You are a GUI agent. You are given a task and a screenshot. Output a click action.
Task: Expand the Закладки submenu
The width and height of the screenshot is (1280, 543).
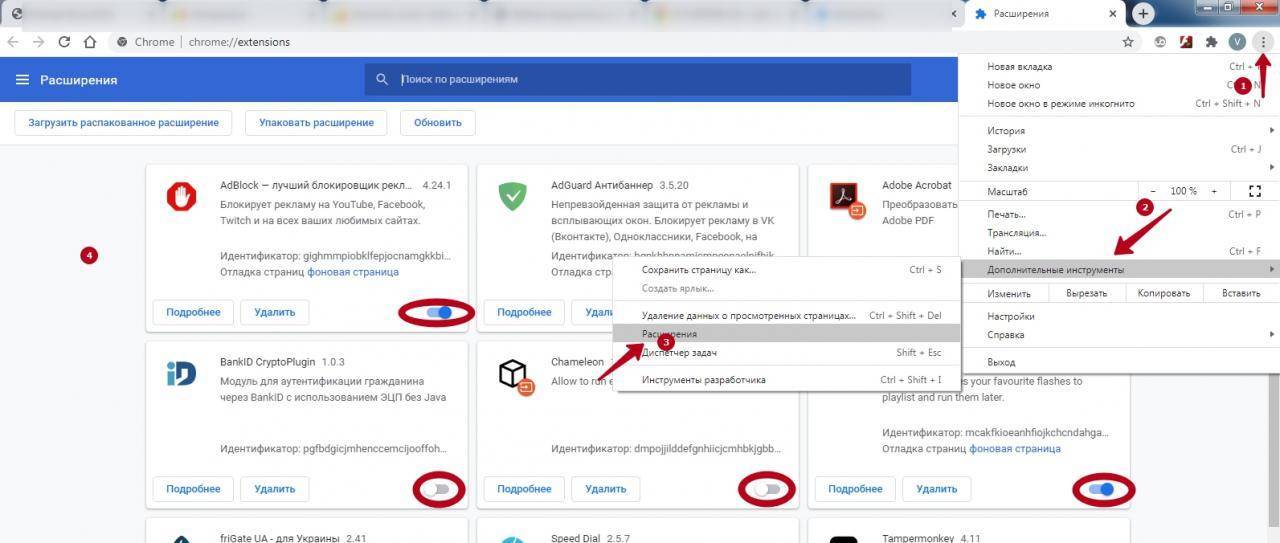pos(1118,167)
